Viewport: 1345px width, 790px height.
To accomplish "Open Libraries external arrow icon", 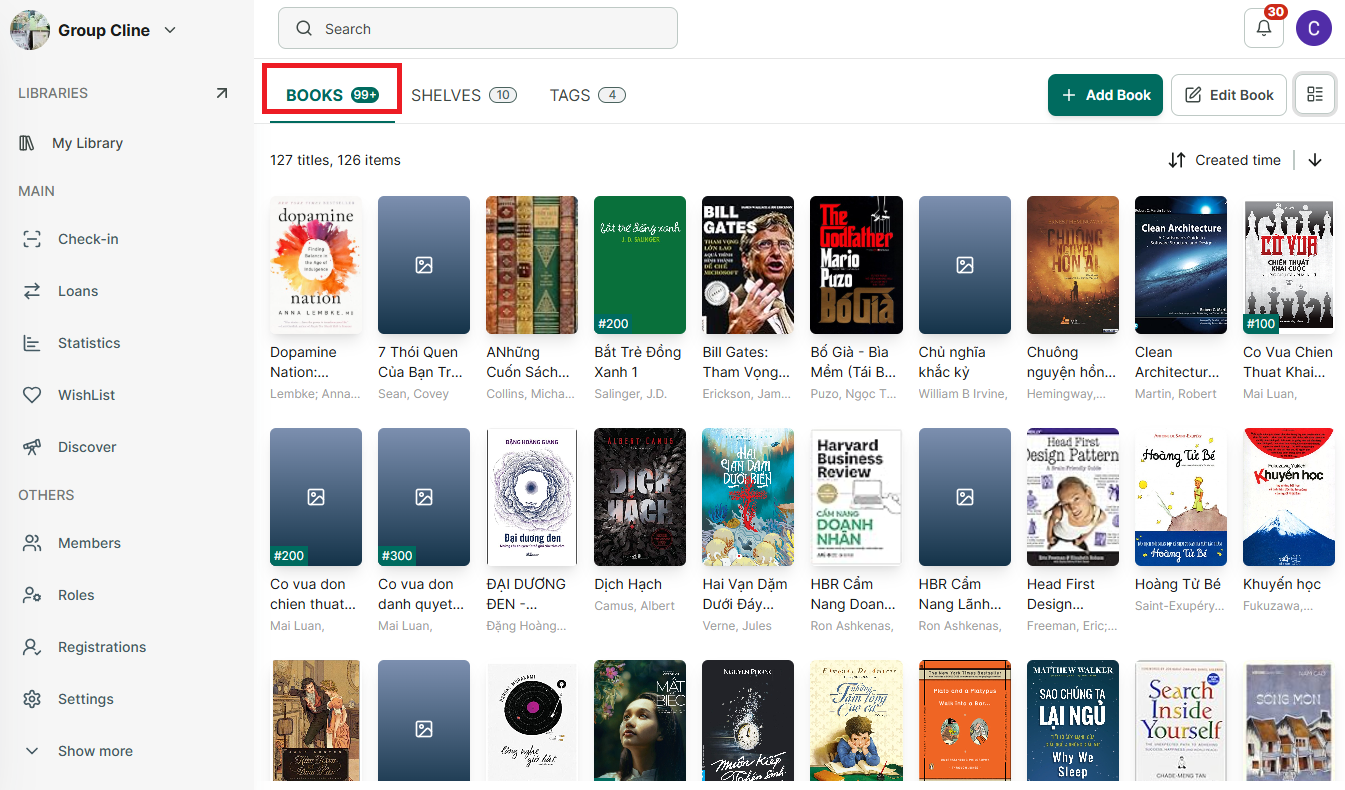I will pyautogui.click(x=222, y=93).
